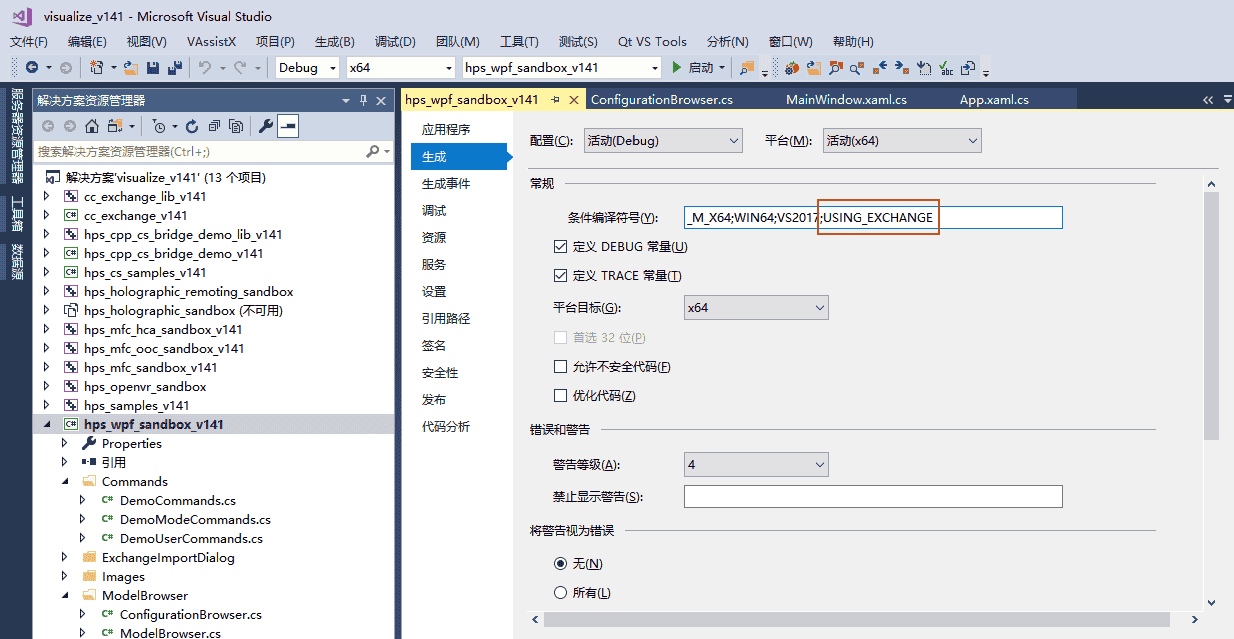Open the 工具箱 side tab
Viewport: 1234px width, 639px height.
click(x=16, y=213)
